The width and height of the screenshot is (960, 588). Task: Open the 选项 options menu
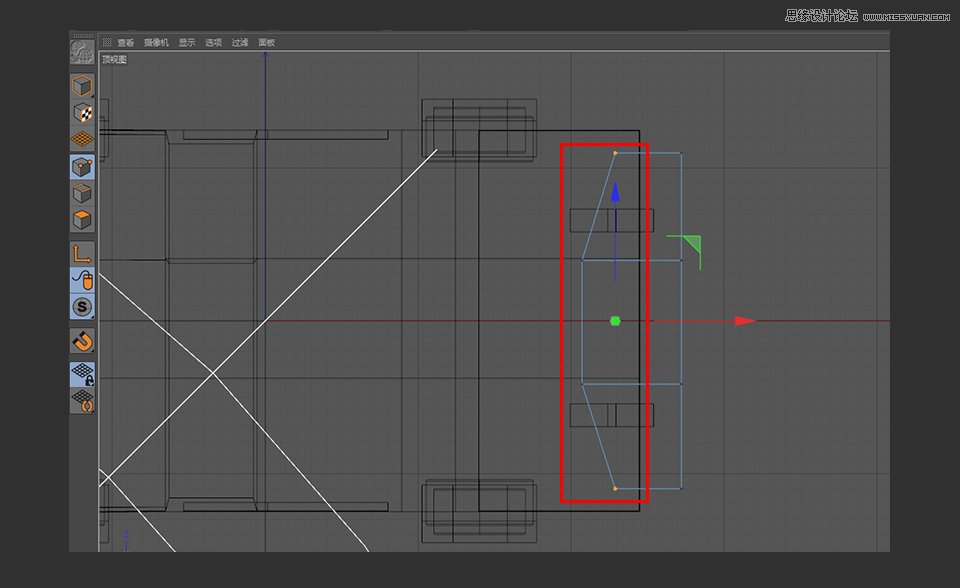[212, 42]
